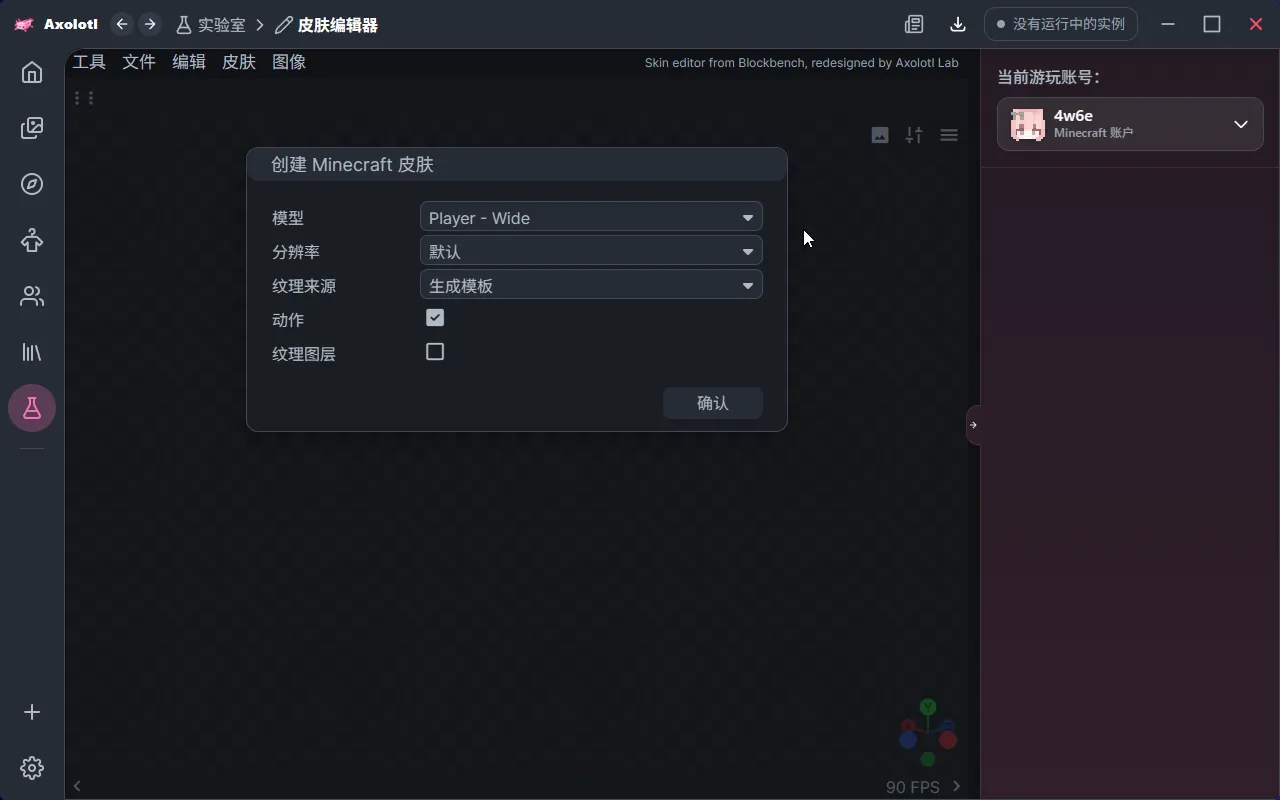This screenshot has height=800, width=1280.
Task: Open the compass explore icon
Action: (32, 184)
